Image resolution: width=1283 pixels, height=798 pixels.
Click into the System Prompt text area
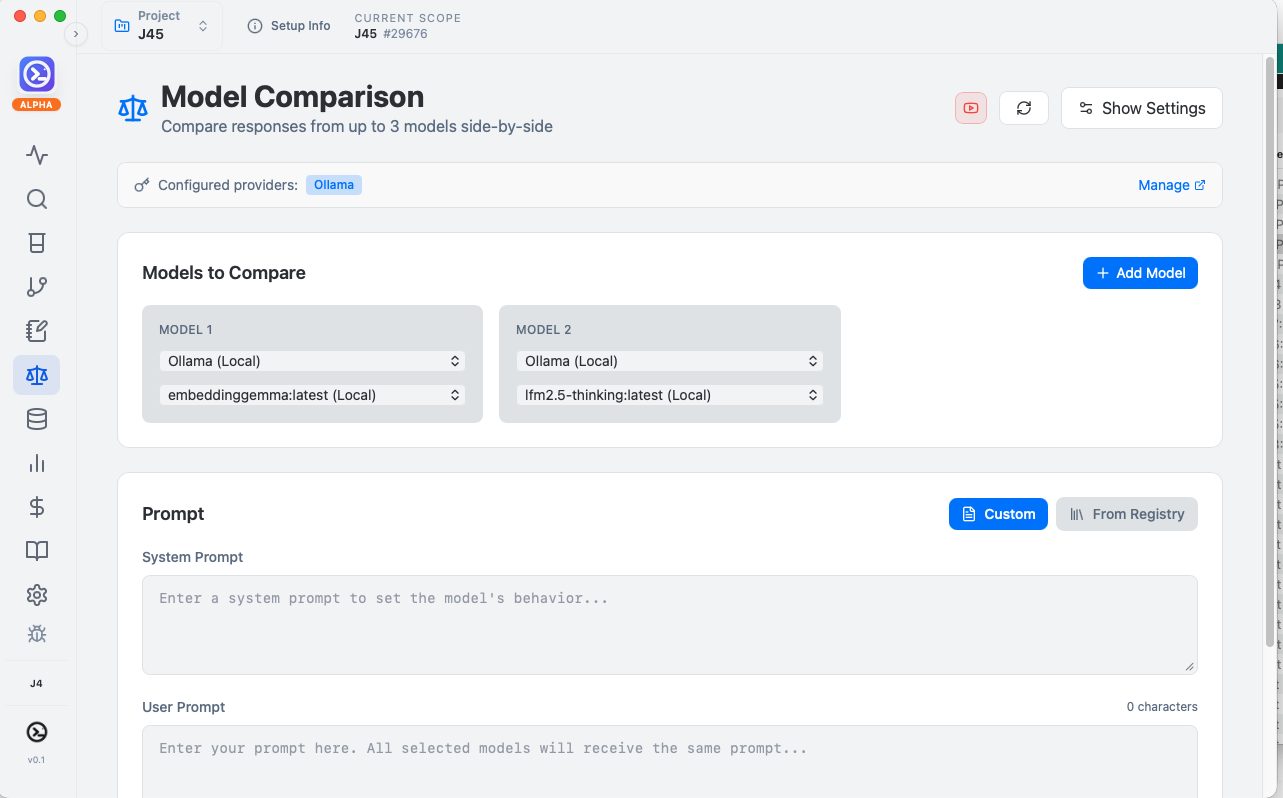[x=669, y=624]
